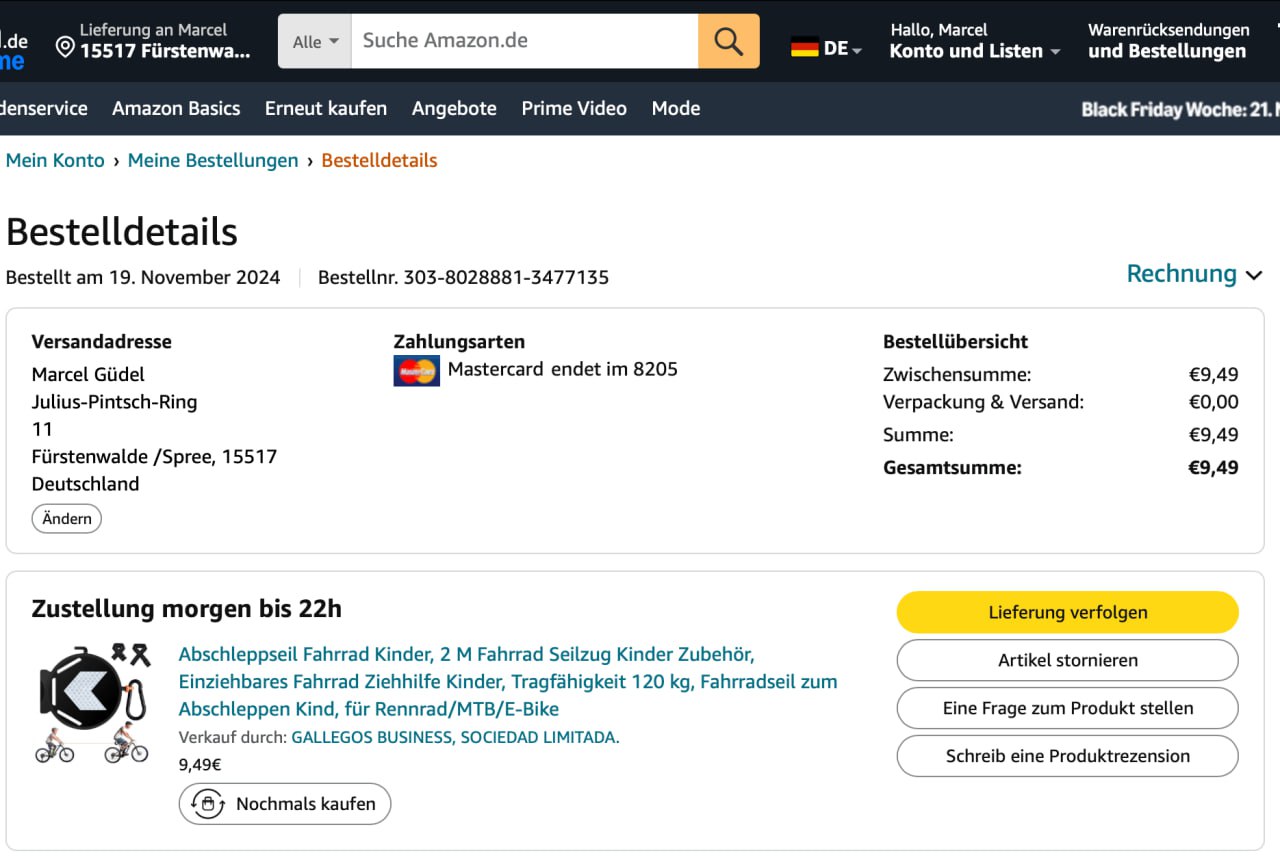1280x862 pixels.
Task: Click the Artikel stornieren button
Action: 1067,660
